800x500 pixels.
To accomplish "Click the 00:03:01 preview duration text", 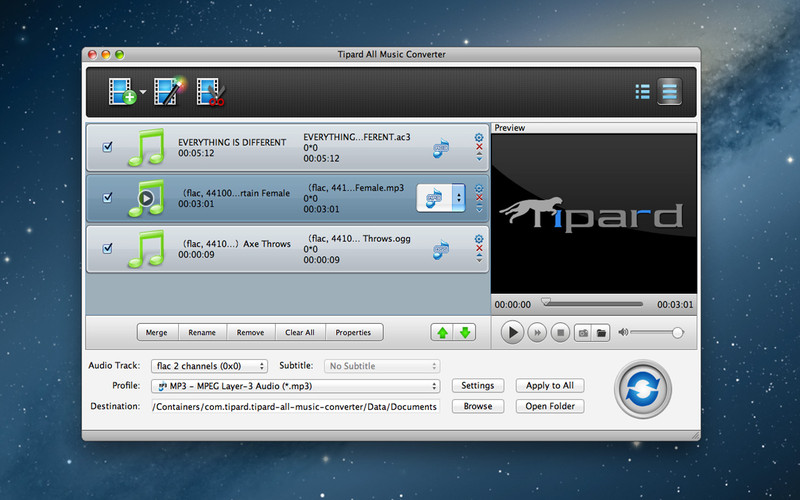I will 675,305.
